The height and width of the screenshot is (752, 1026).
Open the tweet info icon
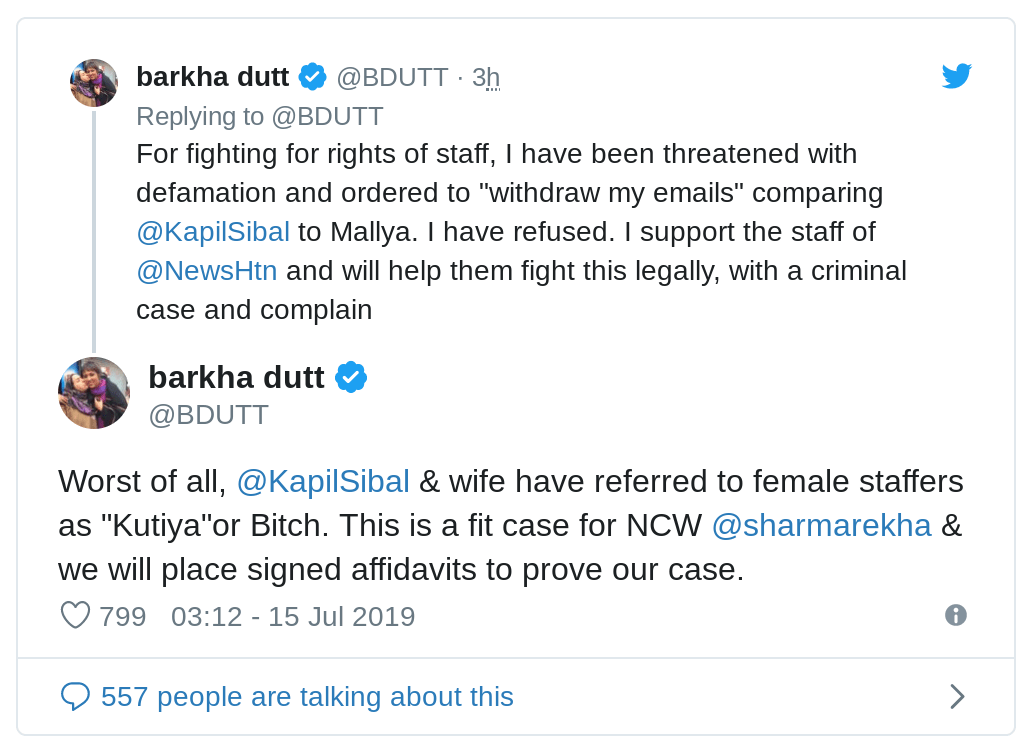click(x=955, y=615)
